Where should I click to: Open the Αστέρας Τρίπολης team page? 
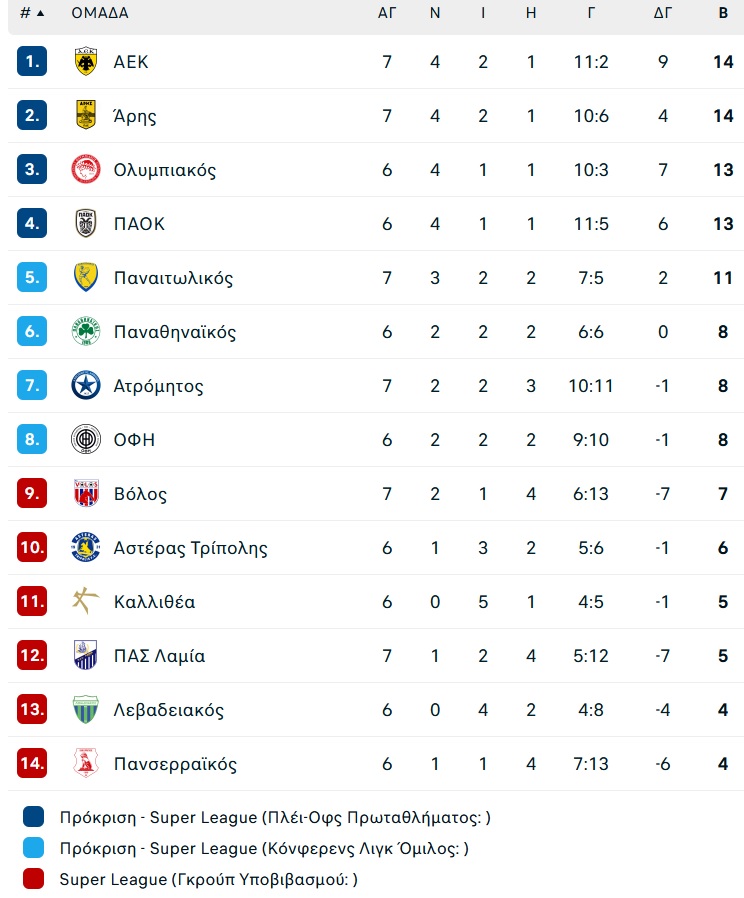tap(191, 548)
